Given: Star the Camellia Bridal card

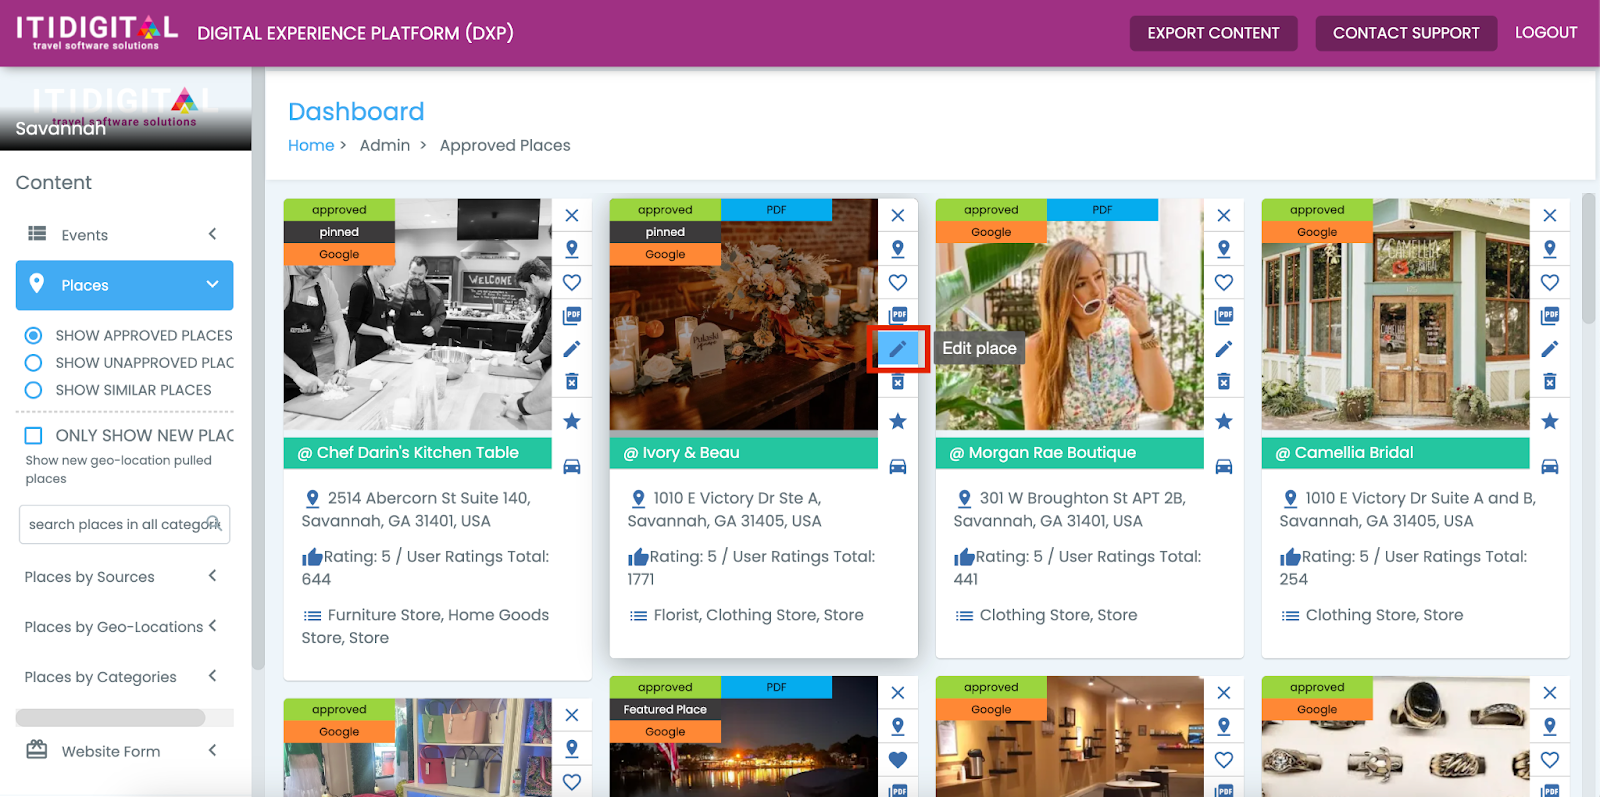Looking at the screenshot, I should tap(1550, 421).
